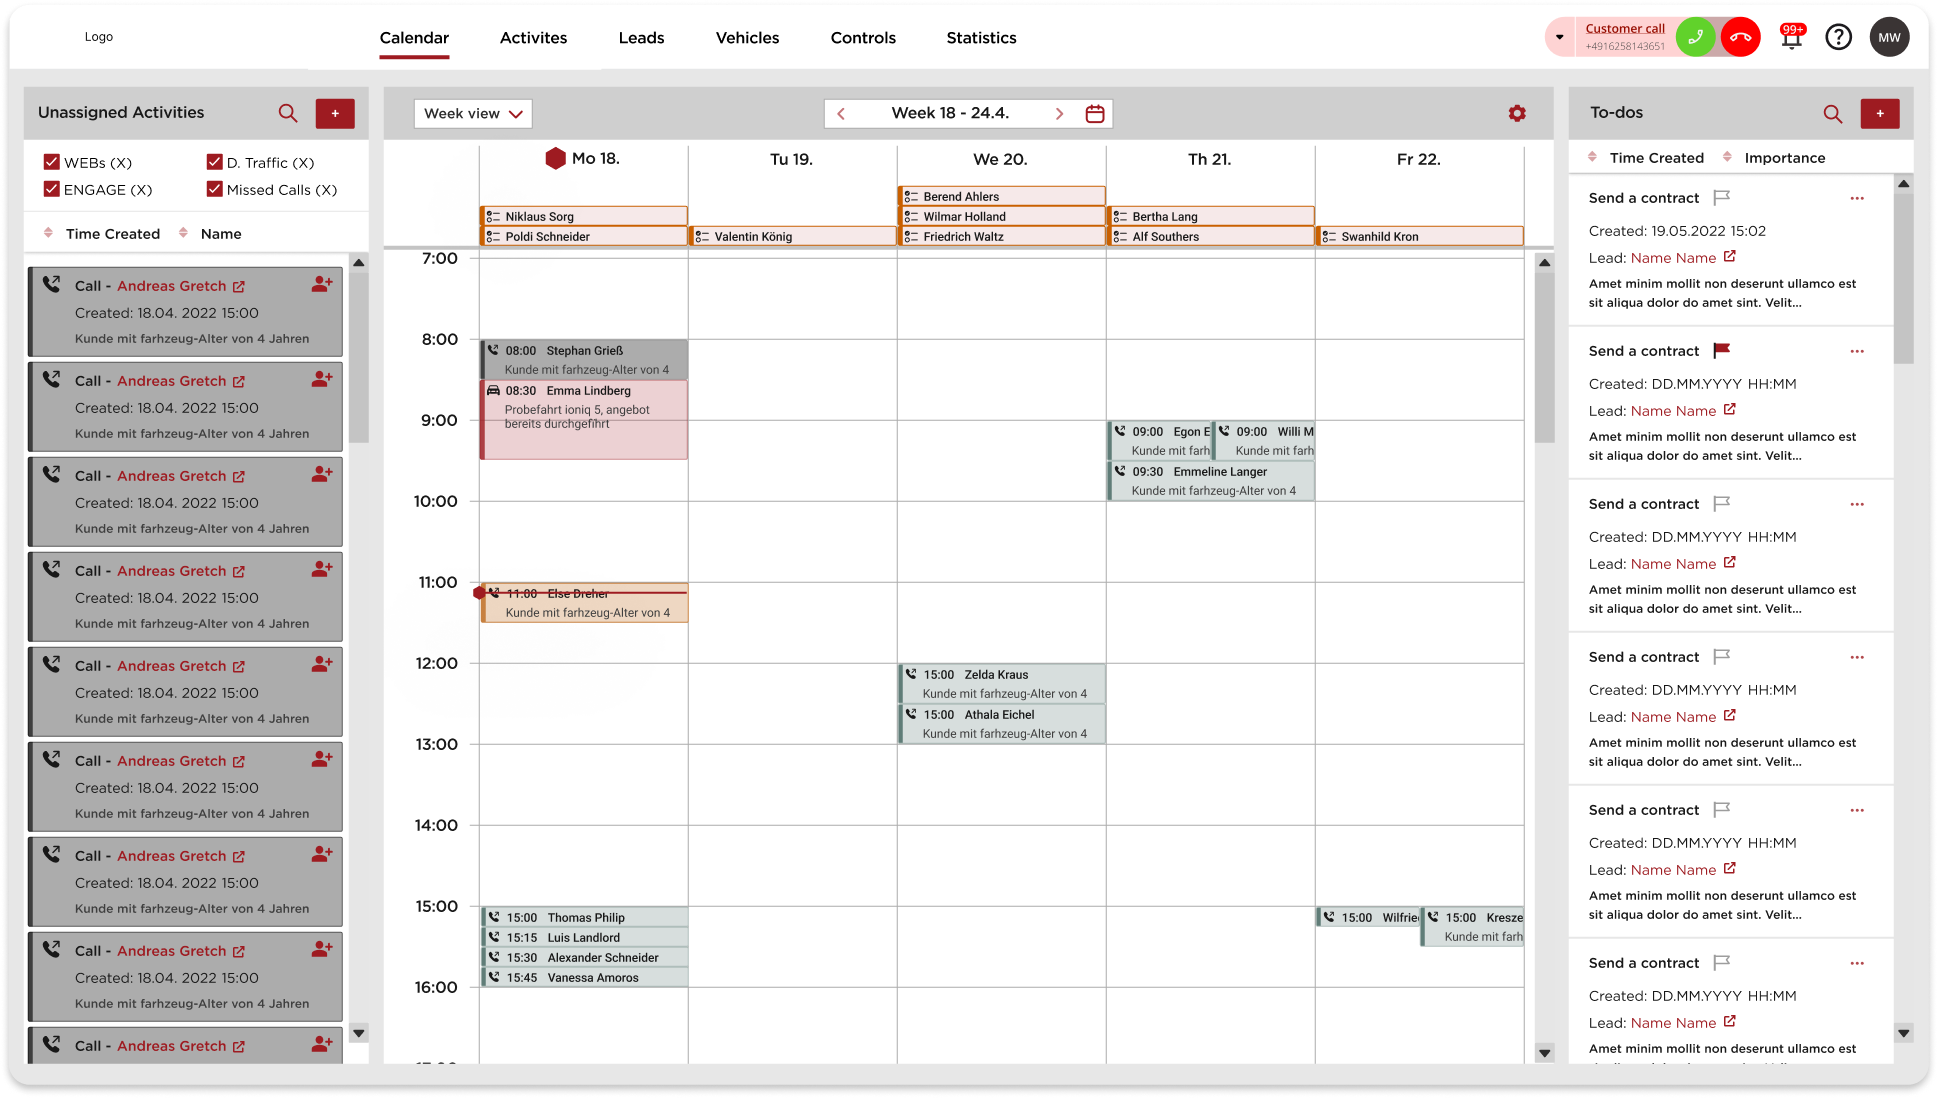Uncheck the Missed Calls filter

coord(214,189)
